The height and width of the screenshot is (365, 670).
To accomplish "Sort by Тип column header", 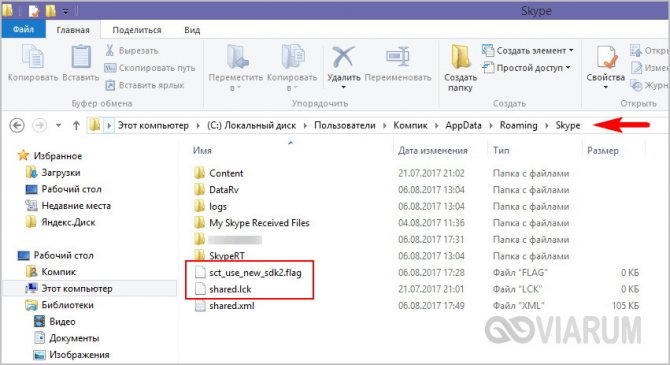I will click(x=501, y=150).
